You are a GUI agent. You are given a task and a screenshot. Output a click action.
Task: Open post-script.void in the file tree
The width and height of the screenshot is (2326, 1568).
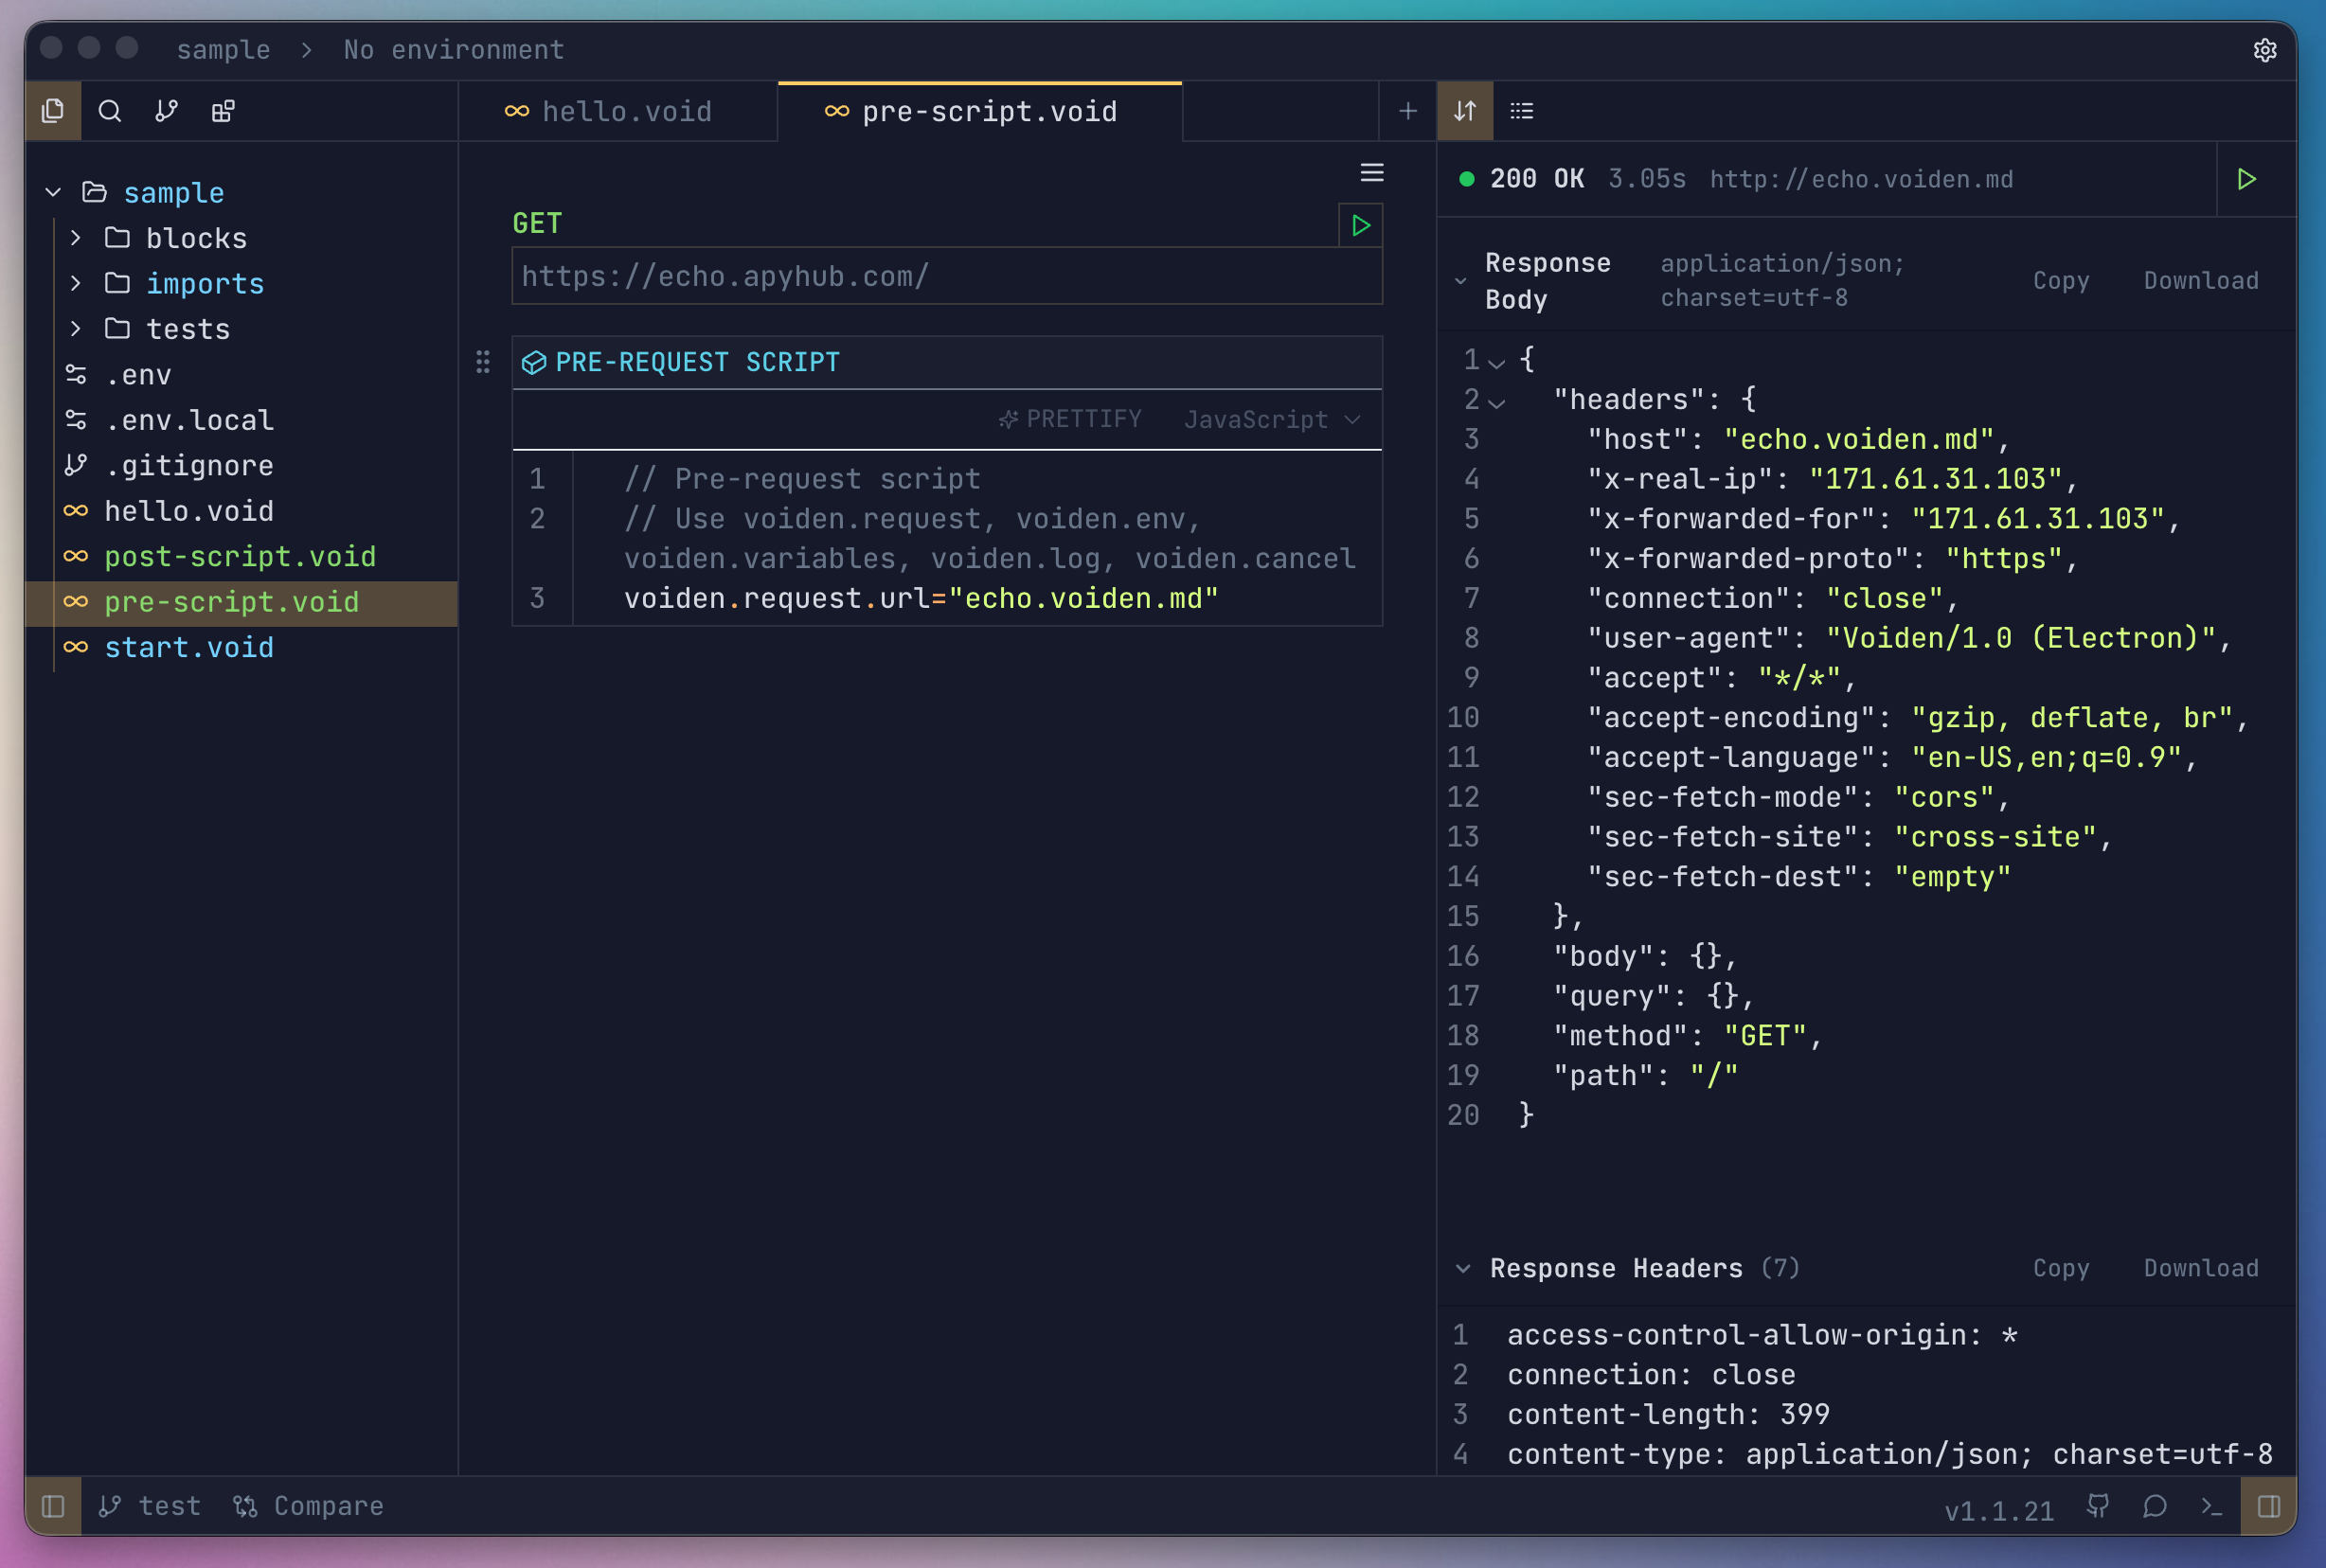point(240,556)
